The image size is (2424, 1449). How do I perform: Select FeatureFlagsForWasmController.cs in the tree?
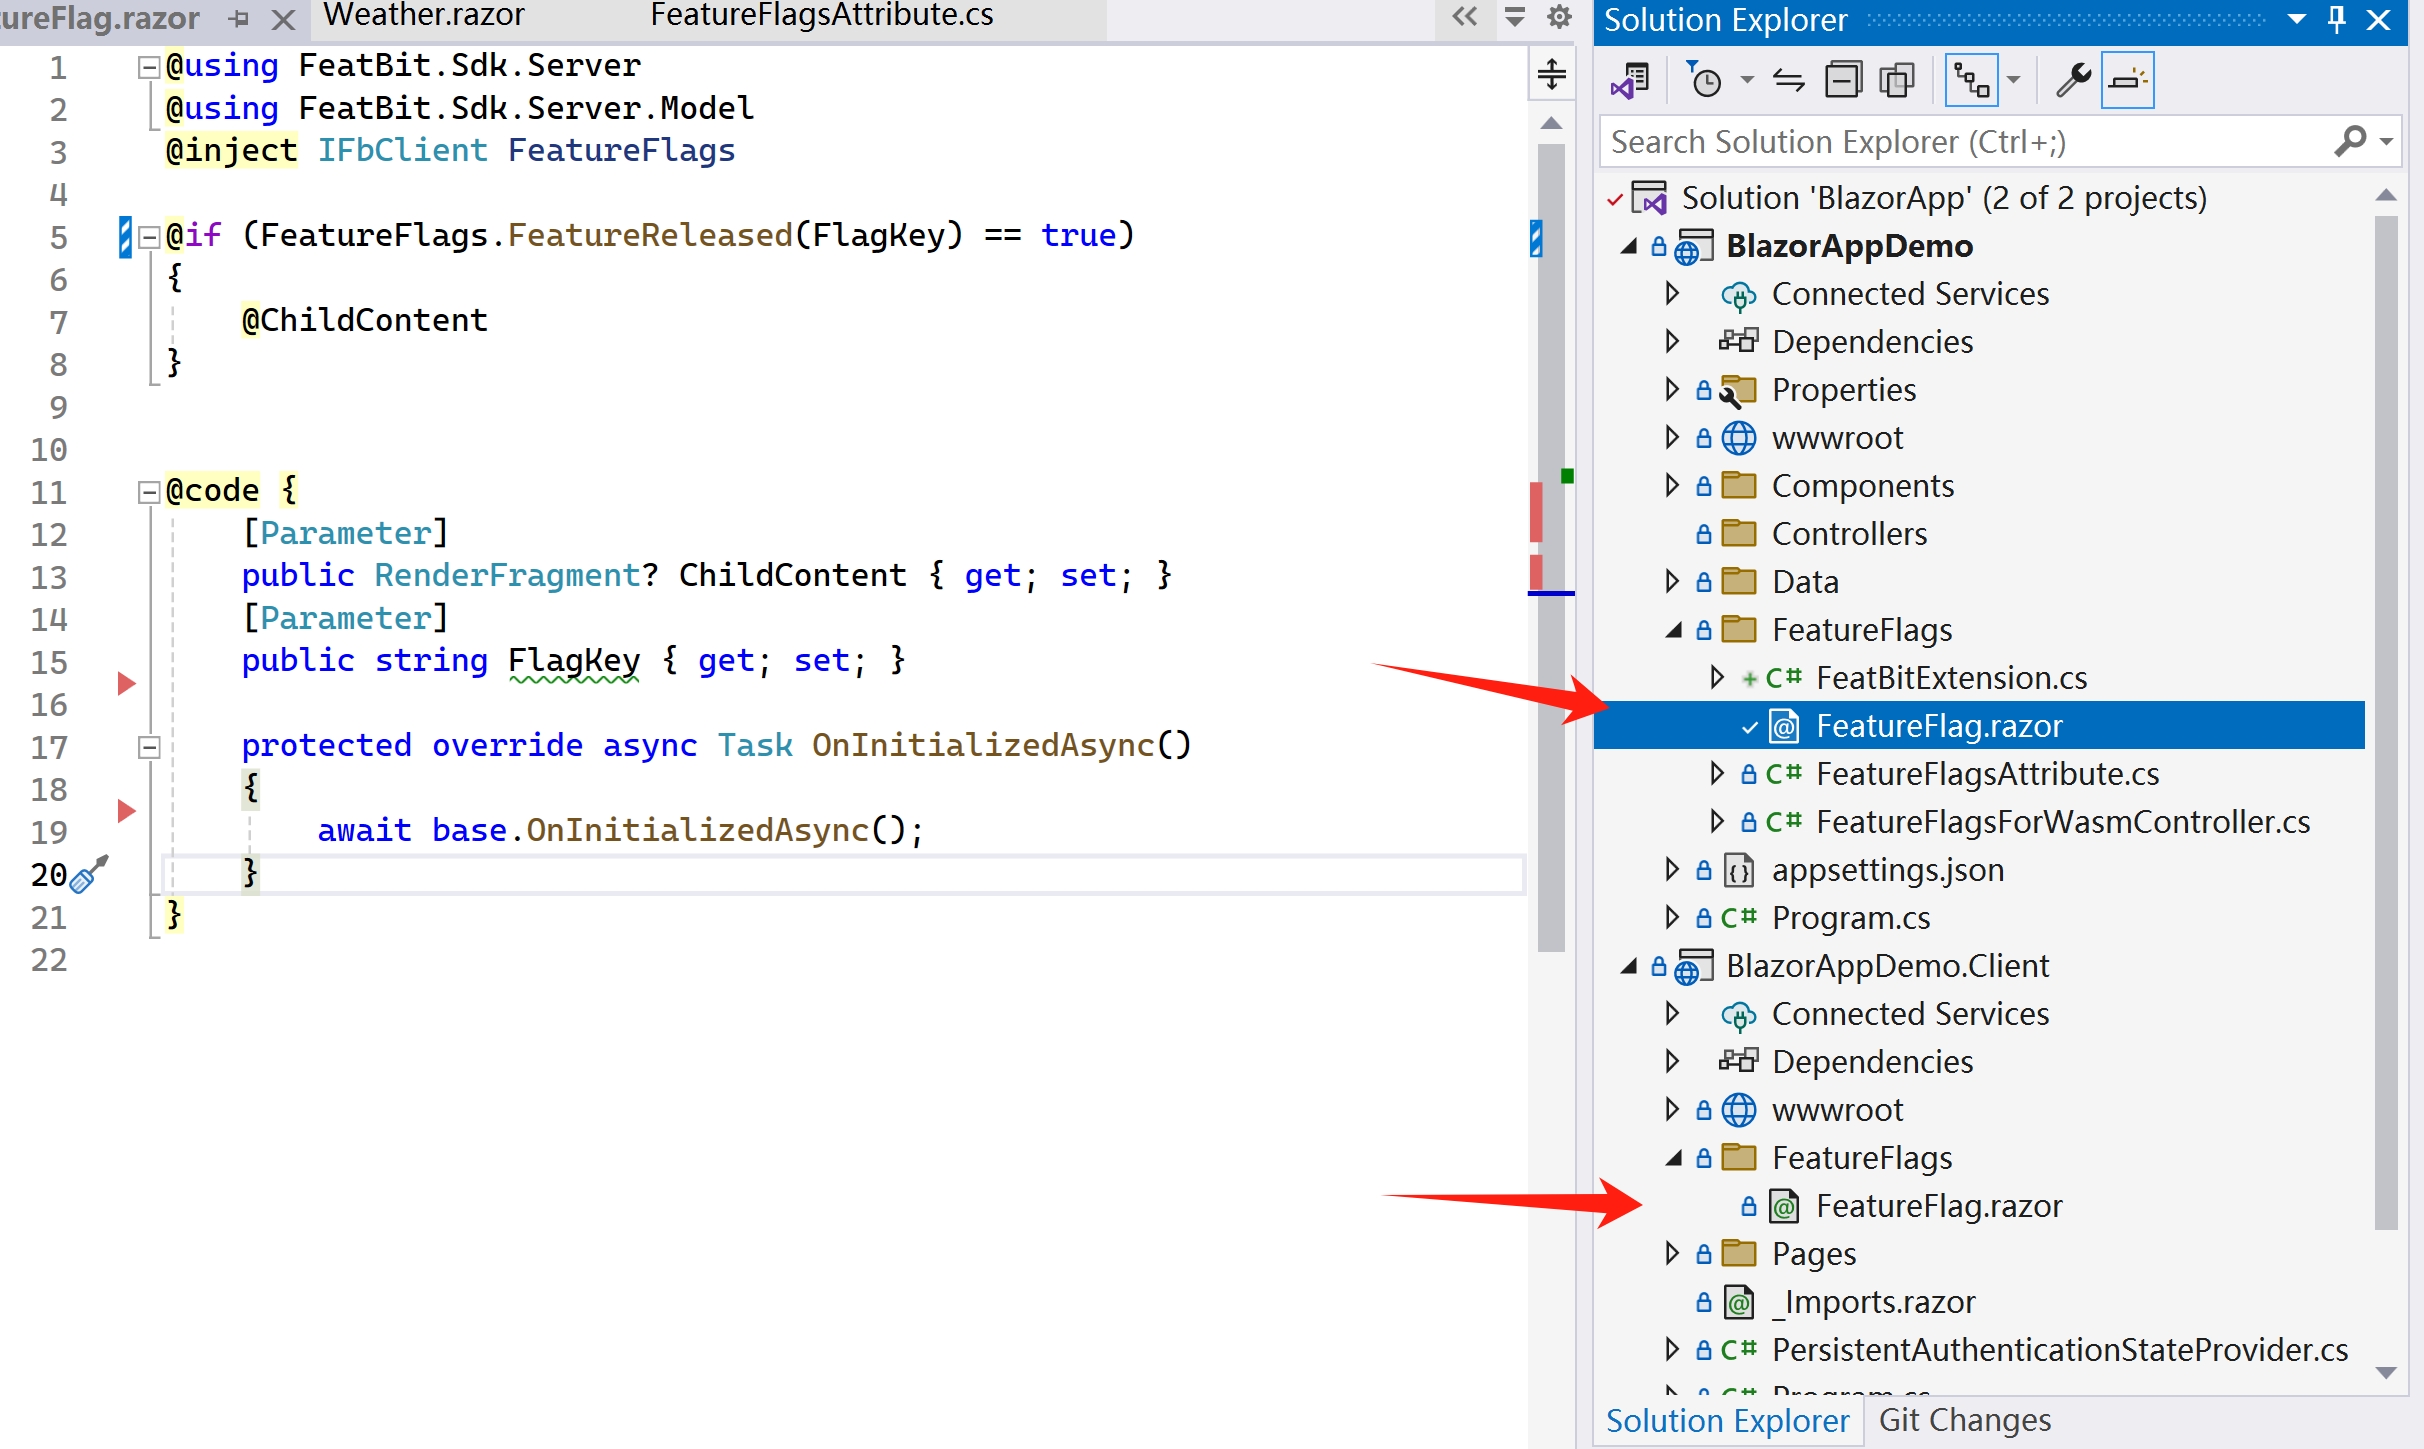2062,822
